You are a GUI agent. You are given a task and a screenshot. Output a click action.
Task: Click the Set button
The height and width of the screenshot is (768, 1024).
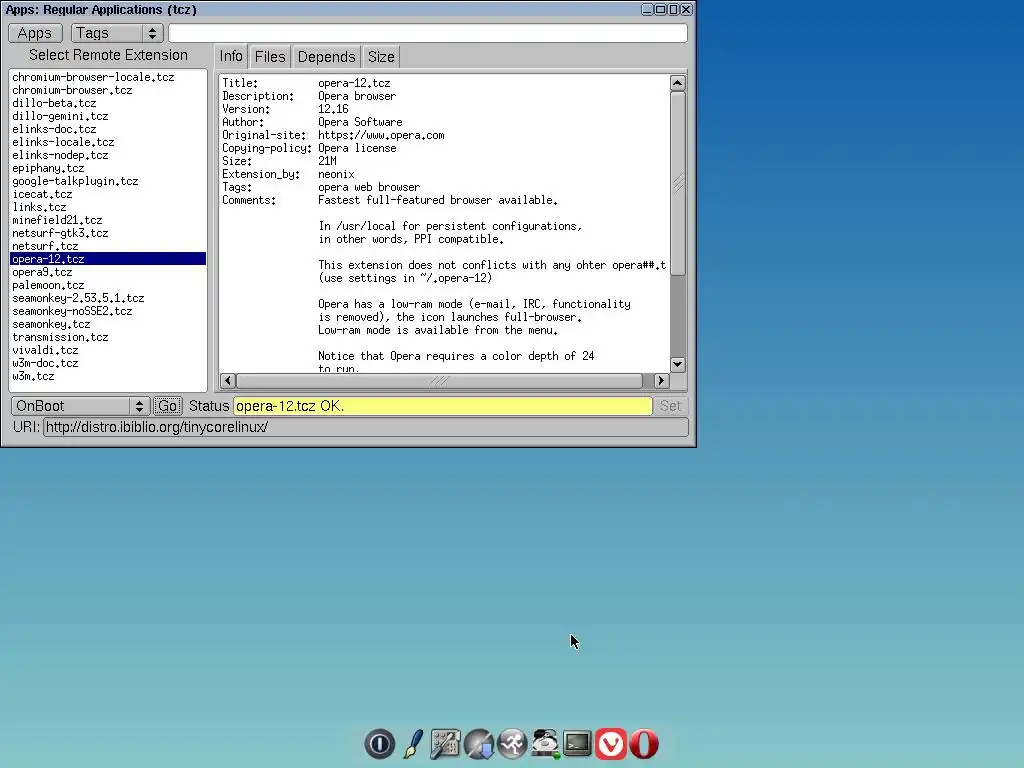tap(670, 406)
